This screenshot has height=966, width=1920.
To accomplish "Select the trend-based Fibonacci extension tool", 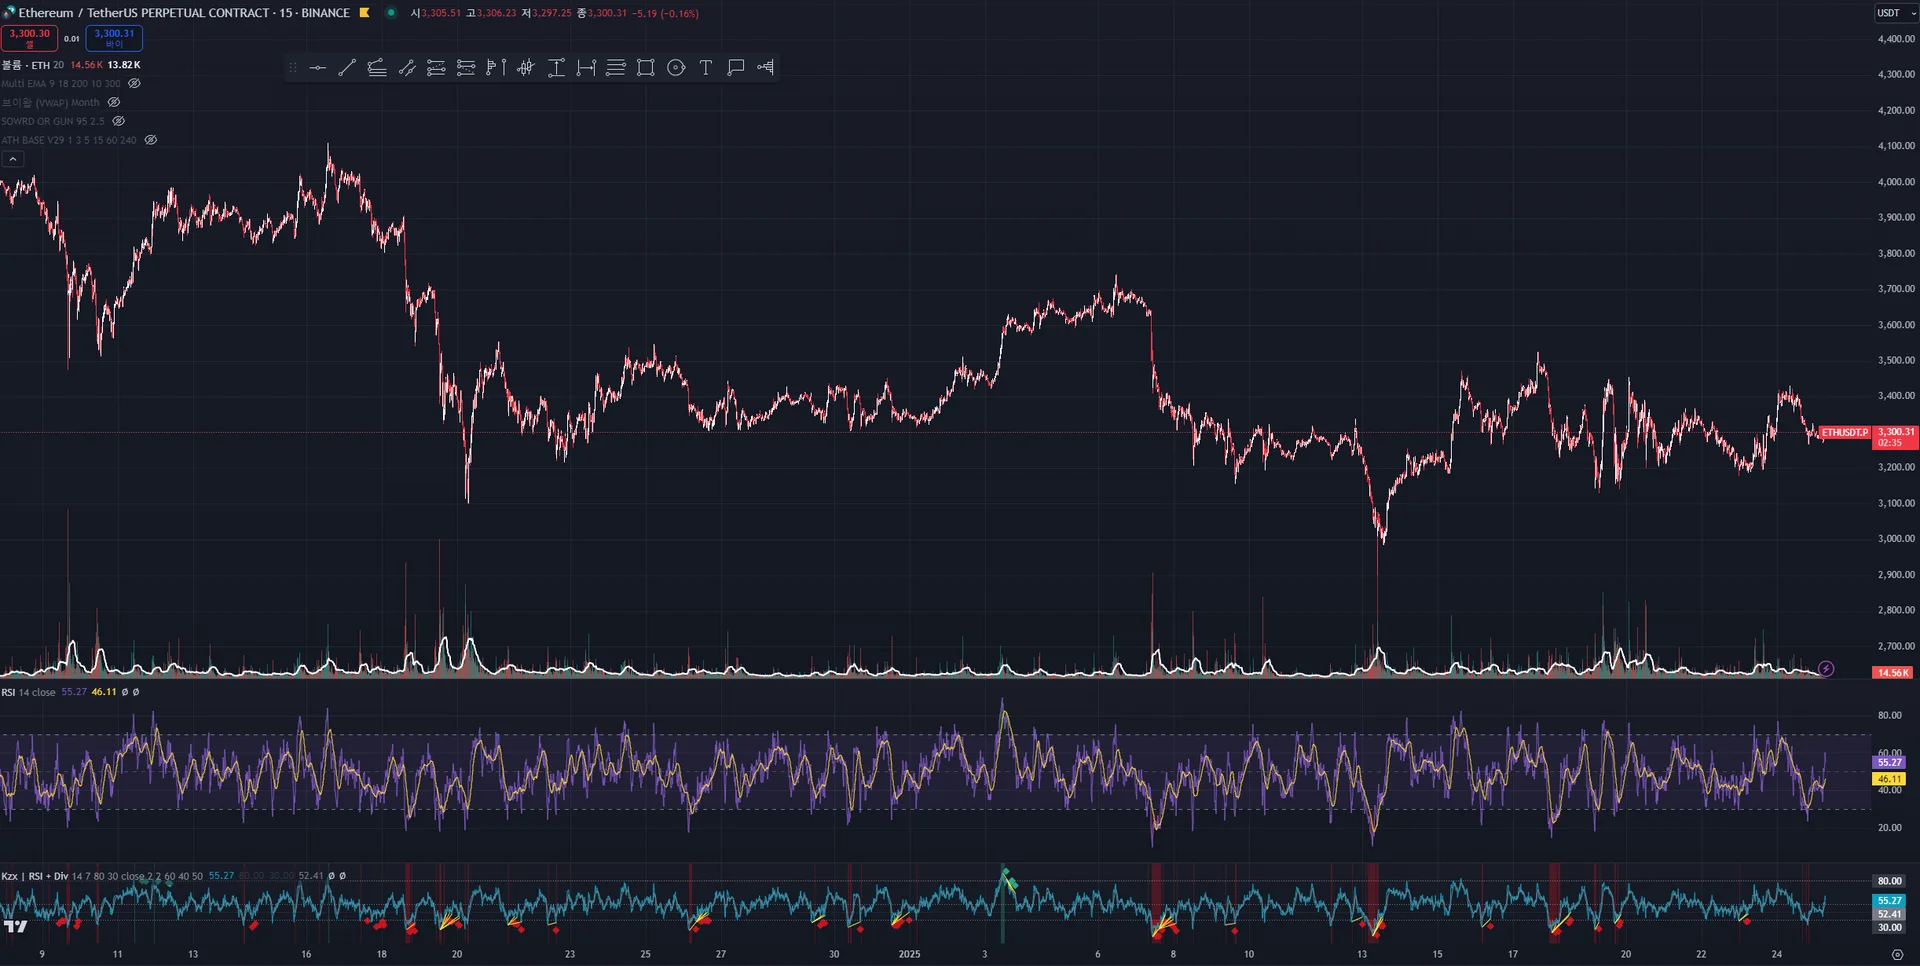I will click(x=466, y=68).
